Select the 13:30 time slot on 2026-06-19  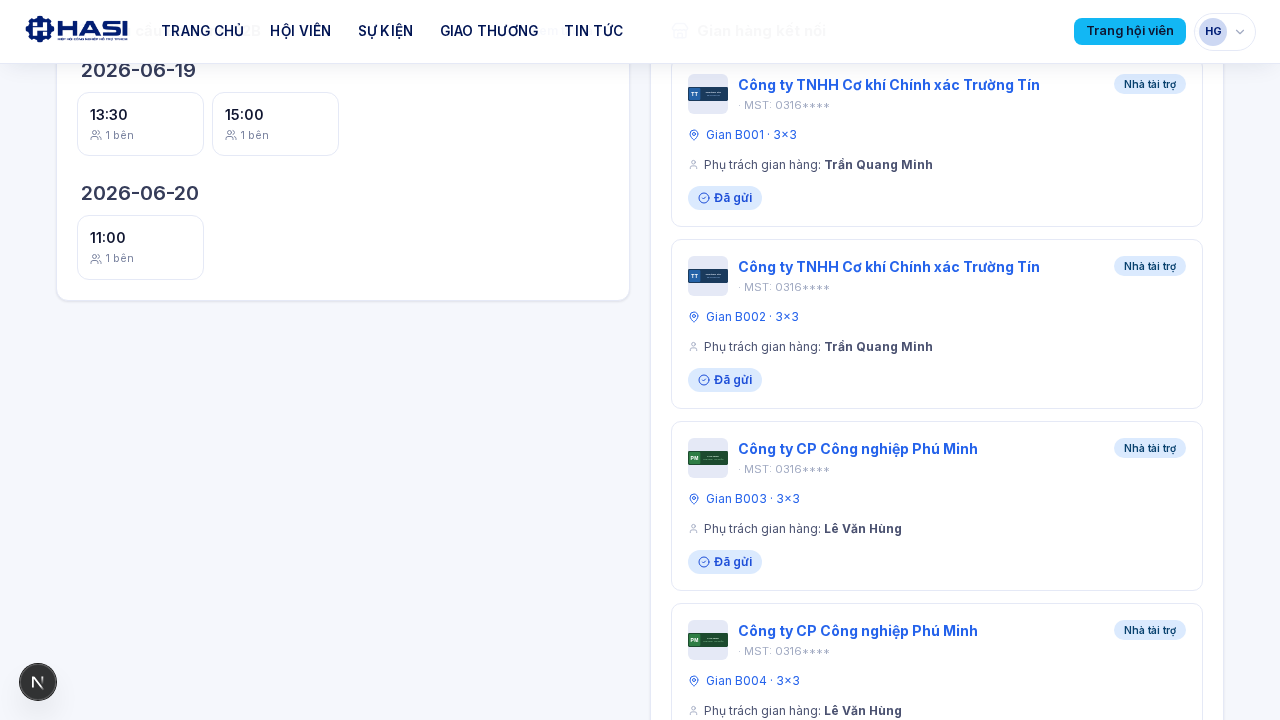(x=140, y=124)
